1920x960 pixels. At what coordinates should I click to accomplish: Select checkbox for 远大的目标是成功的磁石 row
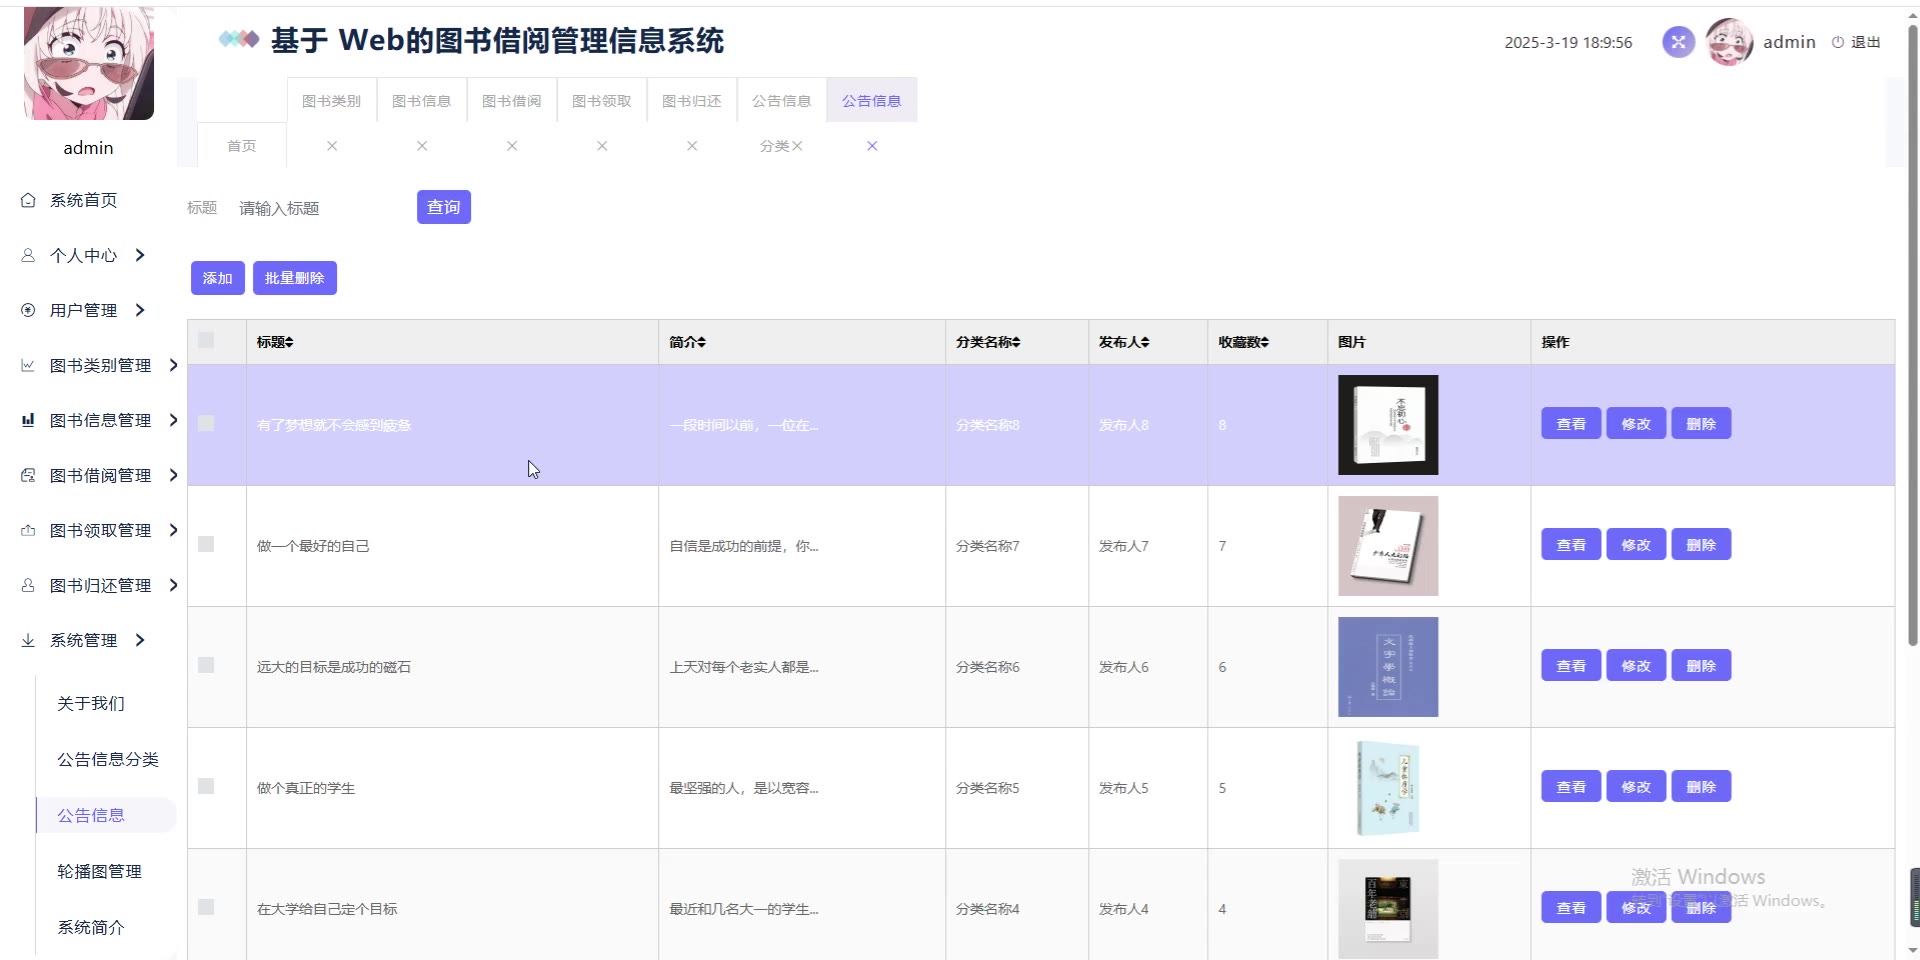pyautogui.click(x=206, y=666)
